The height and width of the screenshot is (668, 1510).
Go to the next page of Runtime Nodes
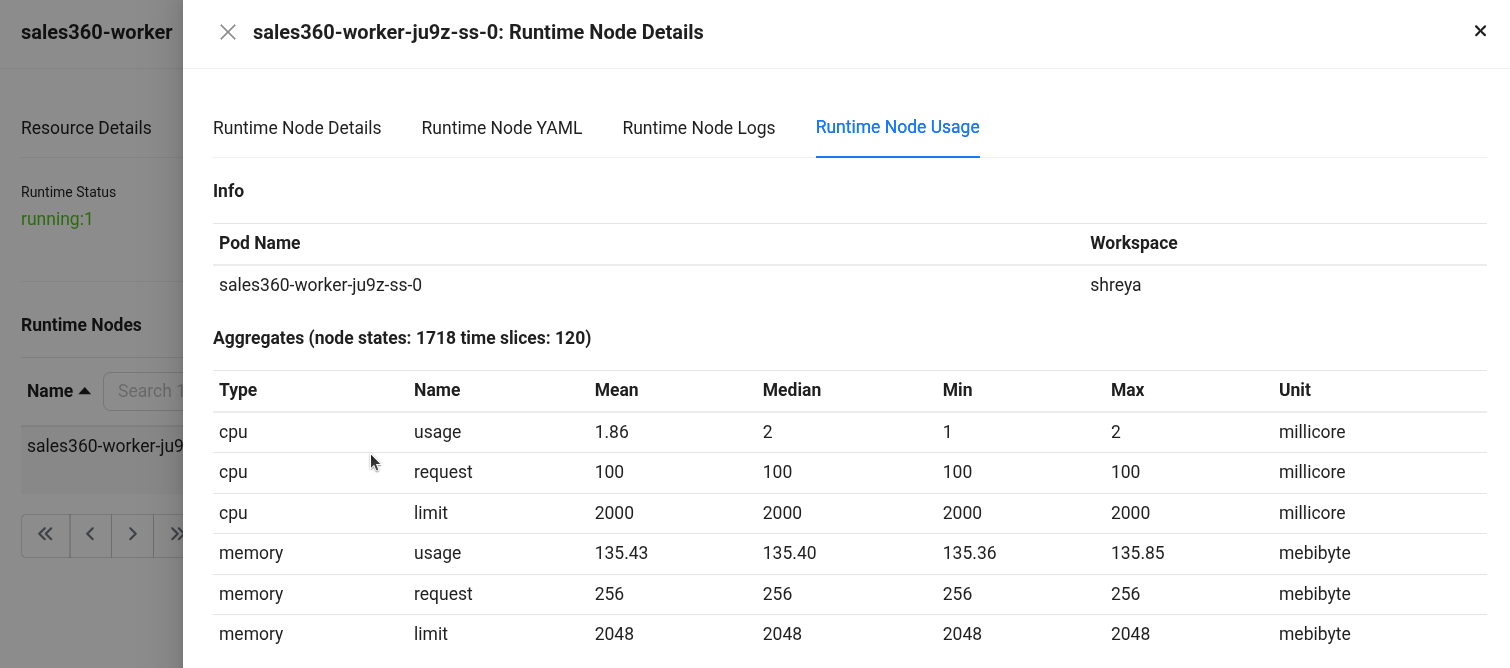[x=132, y=534]
